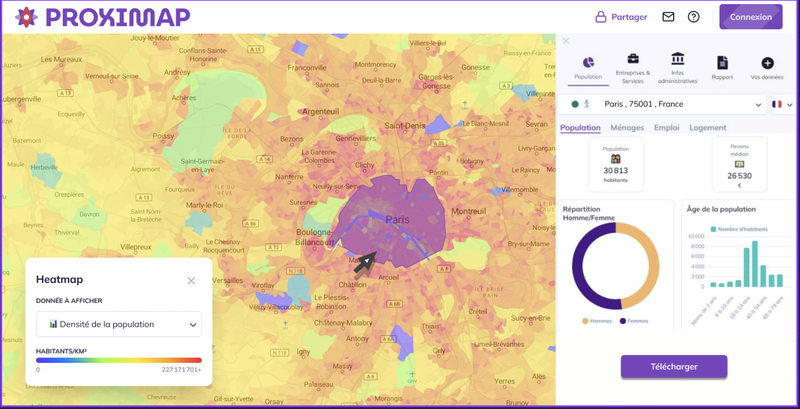The image size is (800, 409).
Task: Open the Population pie chart panel
Action: (588, 63)
